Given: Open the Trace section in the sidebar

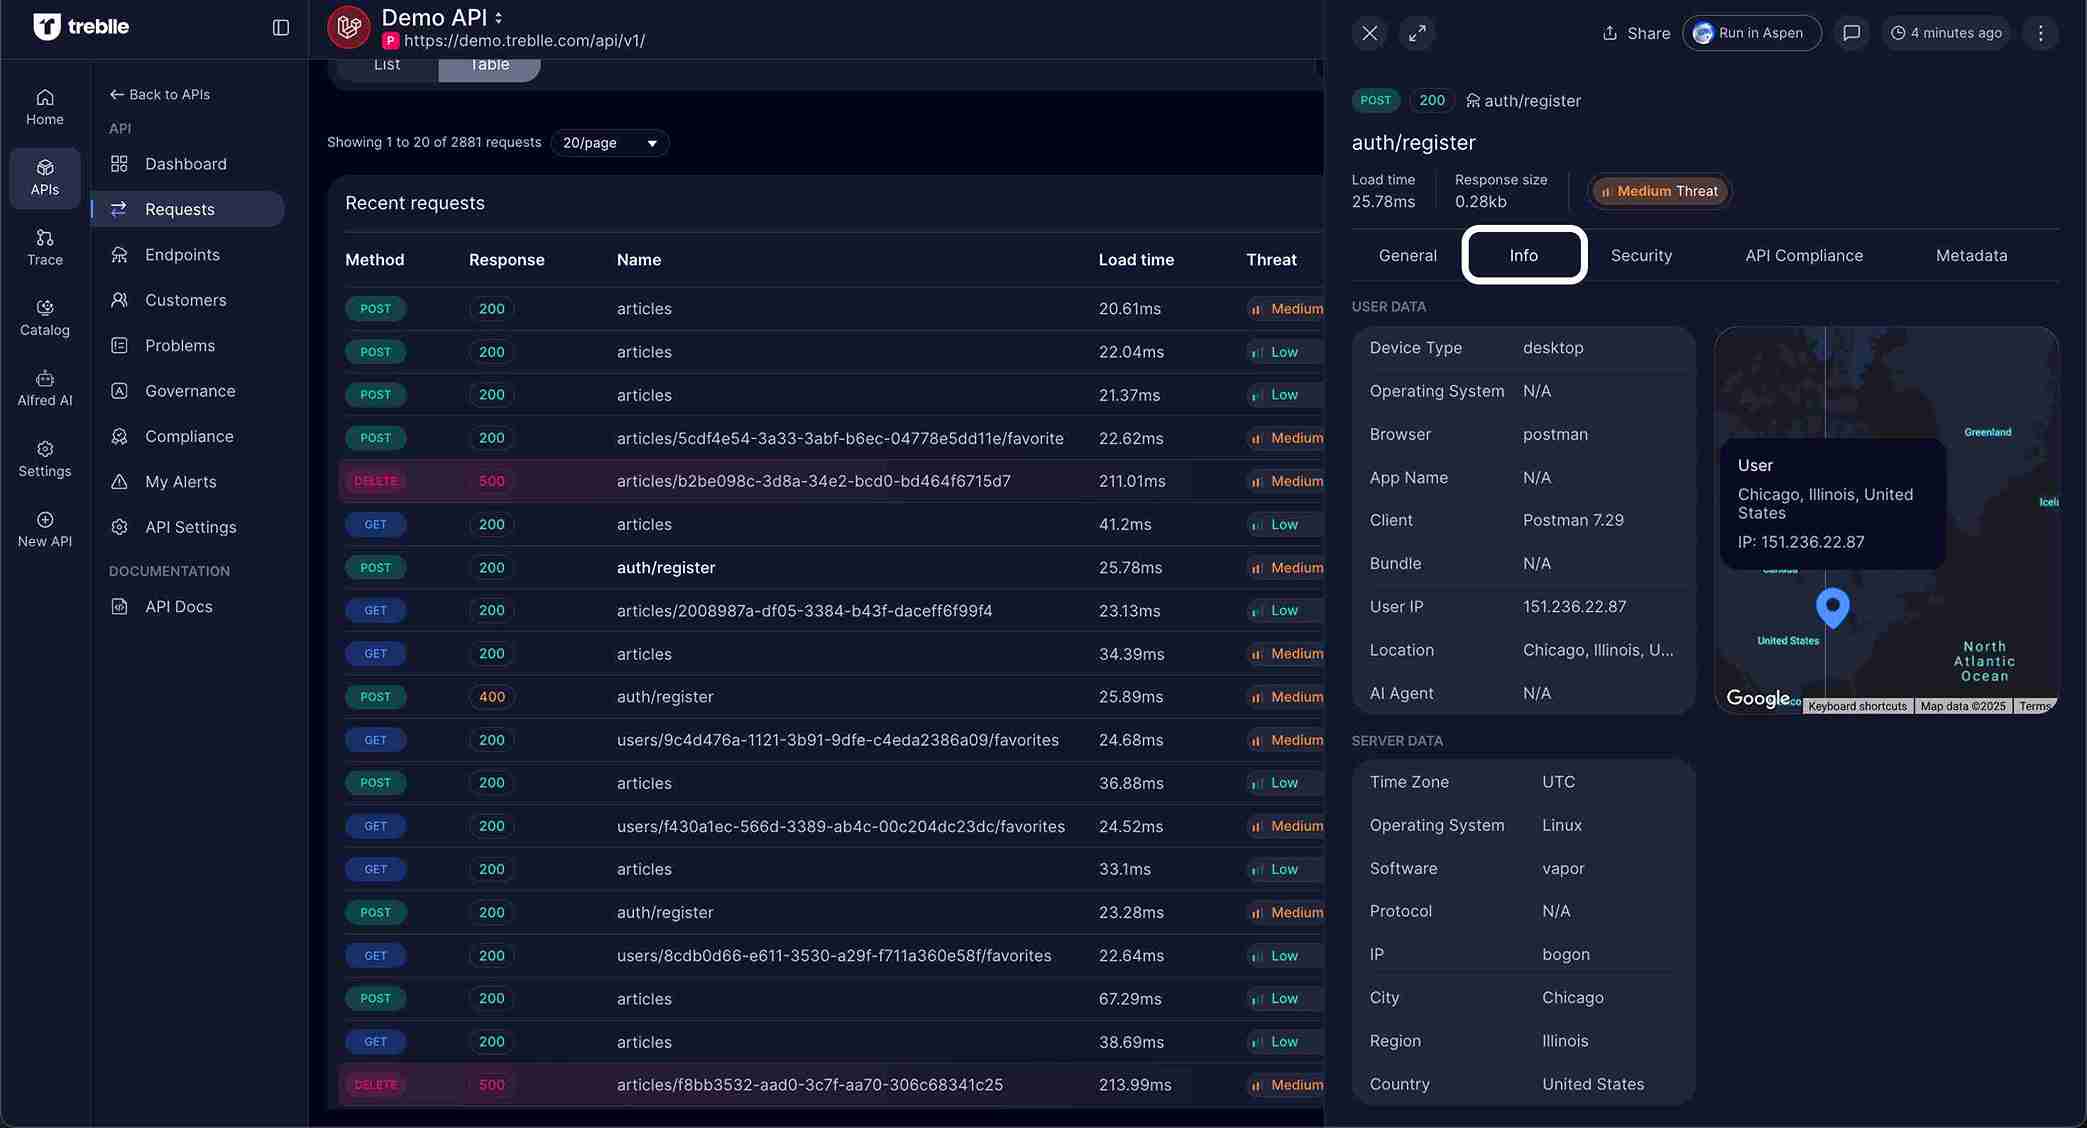Looking at the screenshot, I should [44, 247].
